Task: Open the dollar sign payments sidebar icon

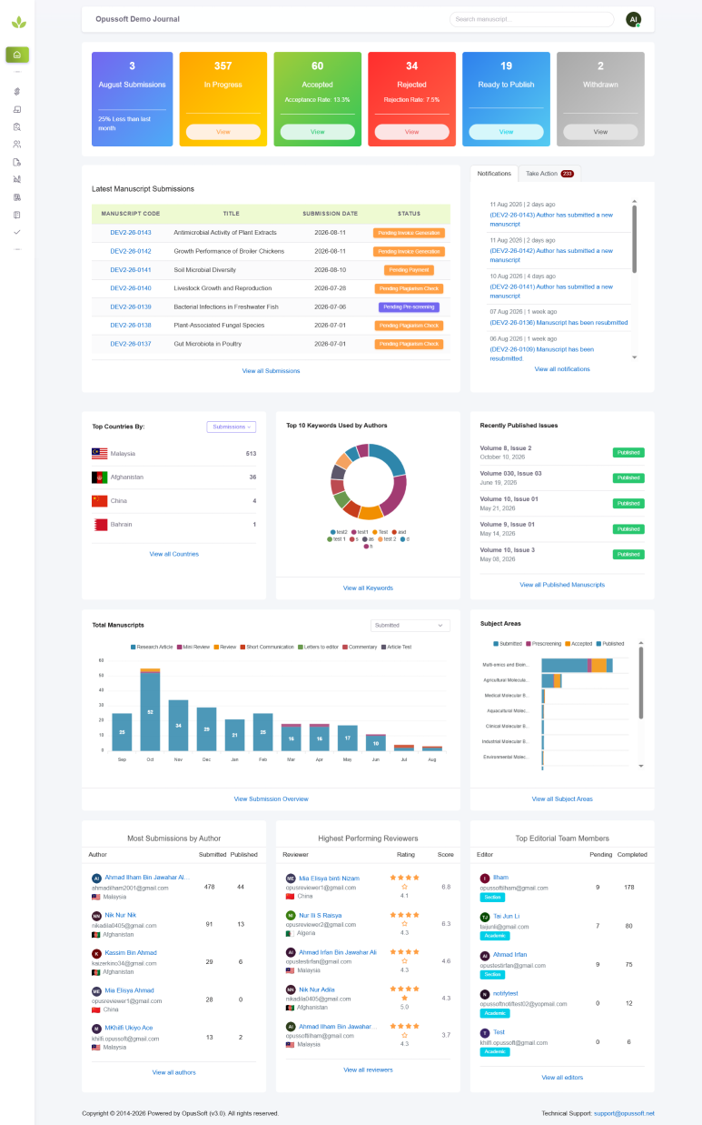Action: pos(17,92)
